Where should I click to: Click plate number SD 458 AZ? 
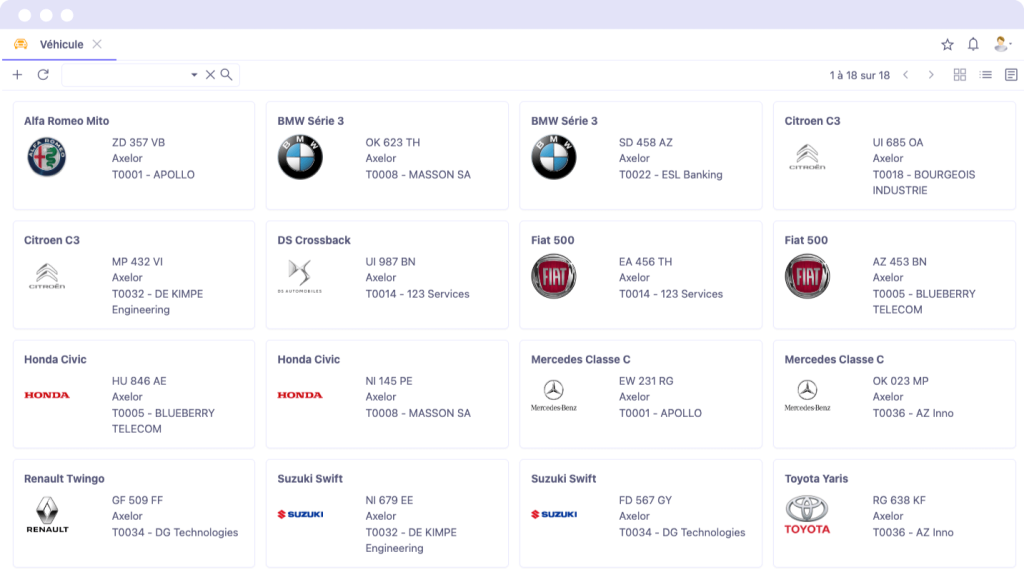click(646, 142)
